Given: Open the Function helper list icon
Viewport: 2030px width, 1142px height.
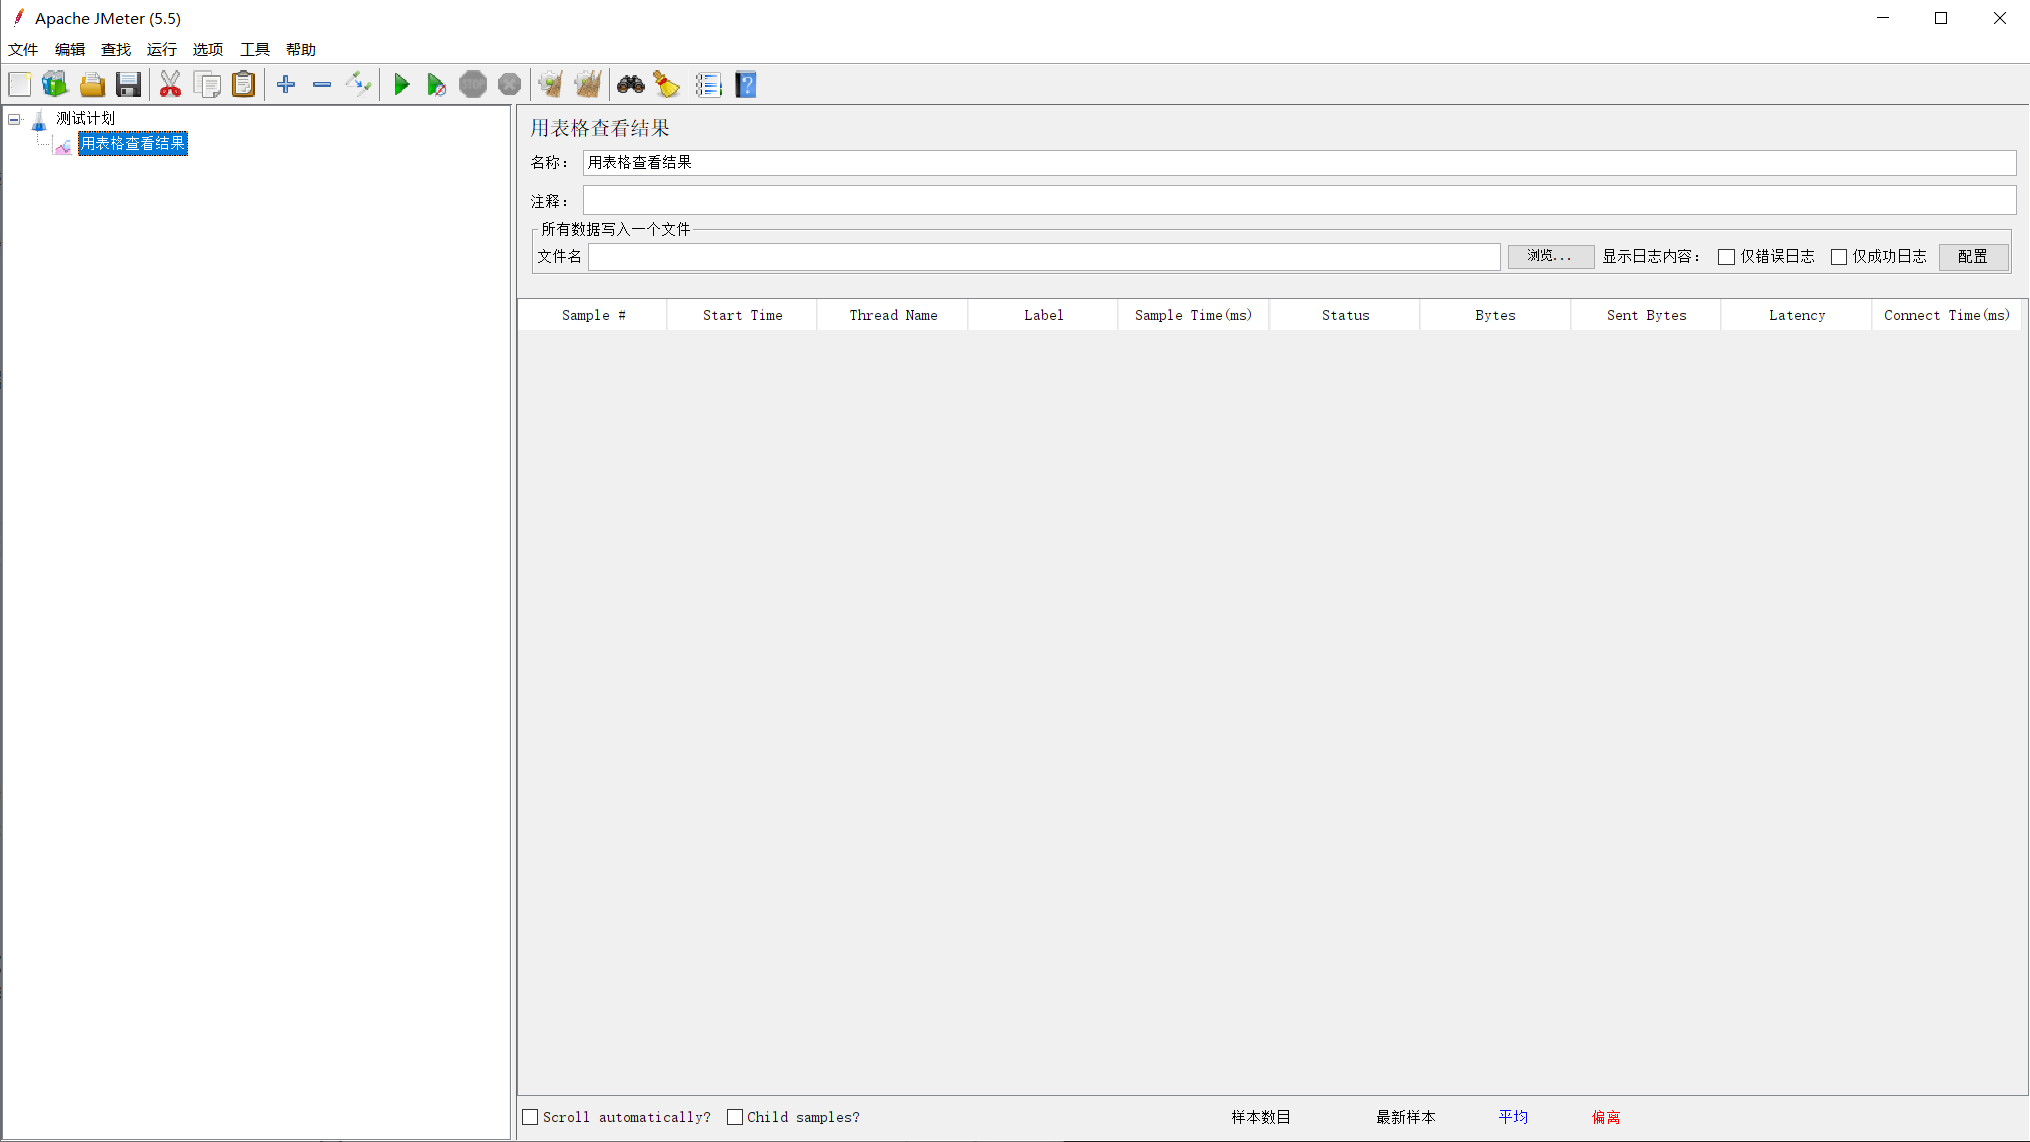Looking at the screenshot, I should pyautogui.click(x=709, y=85).
